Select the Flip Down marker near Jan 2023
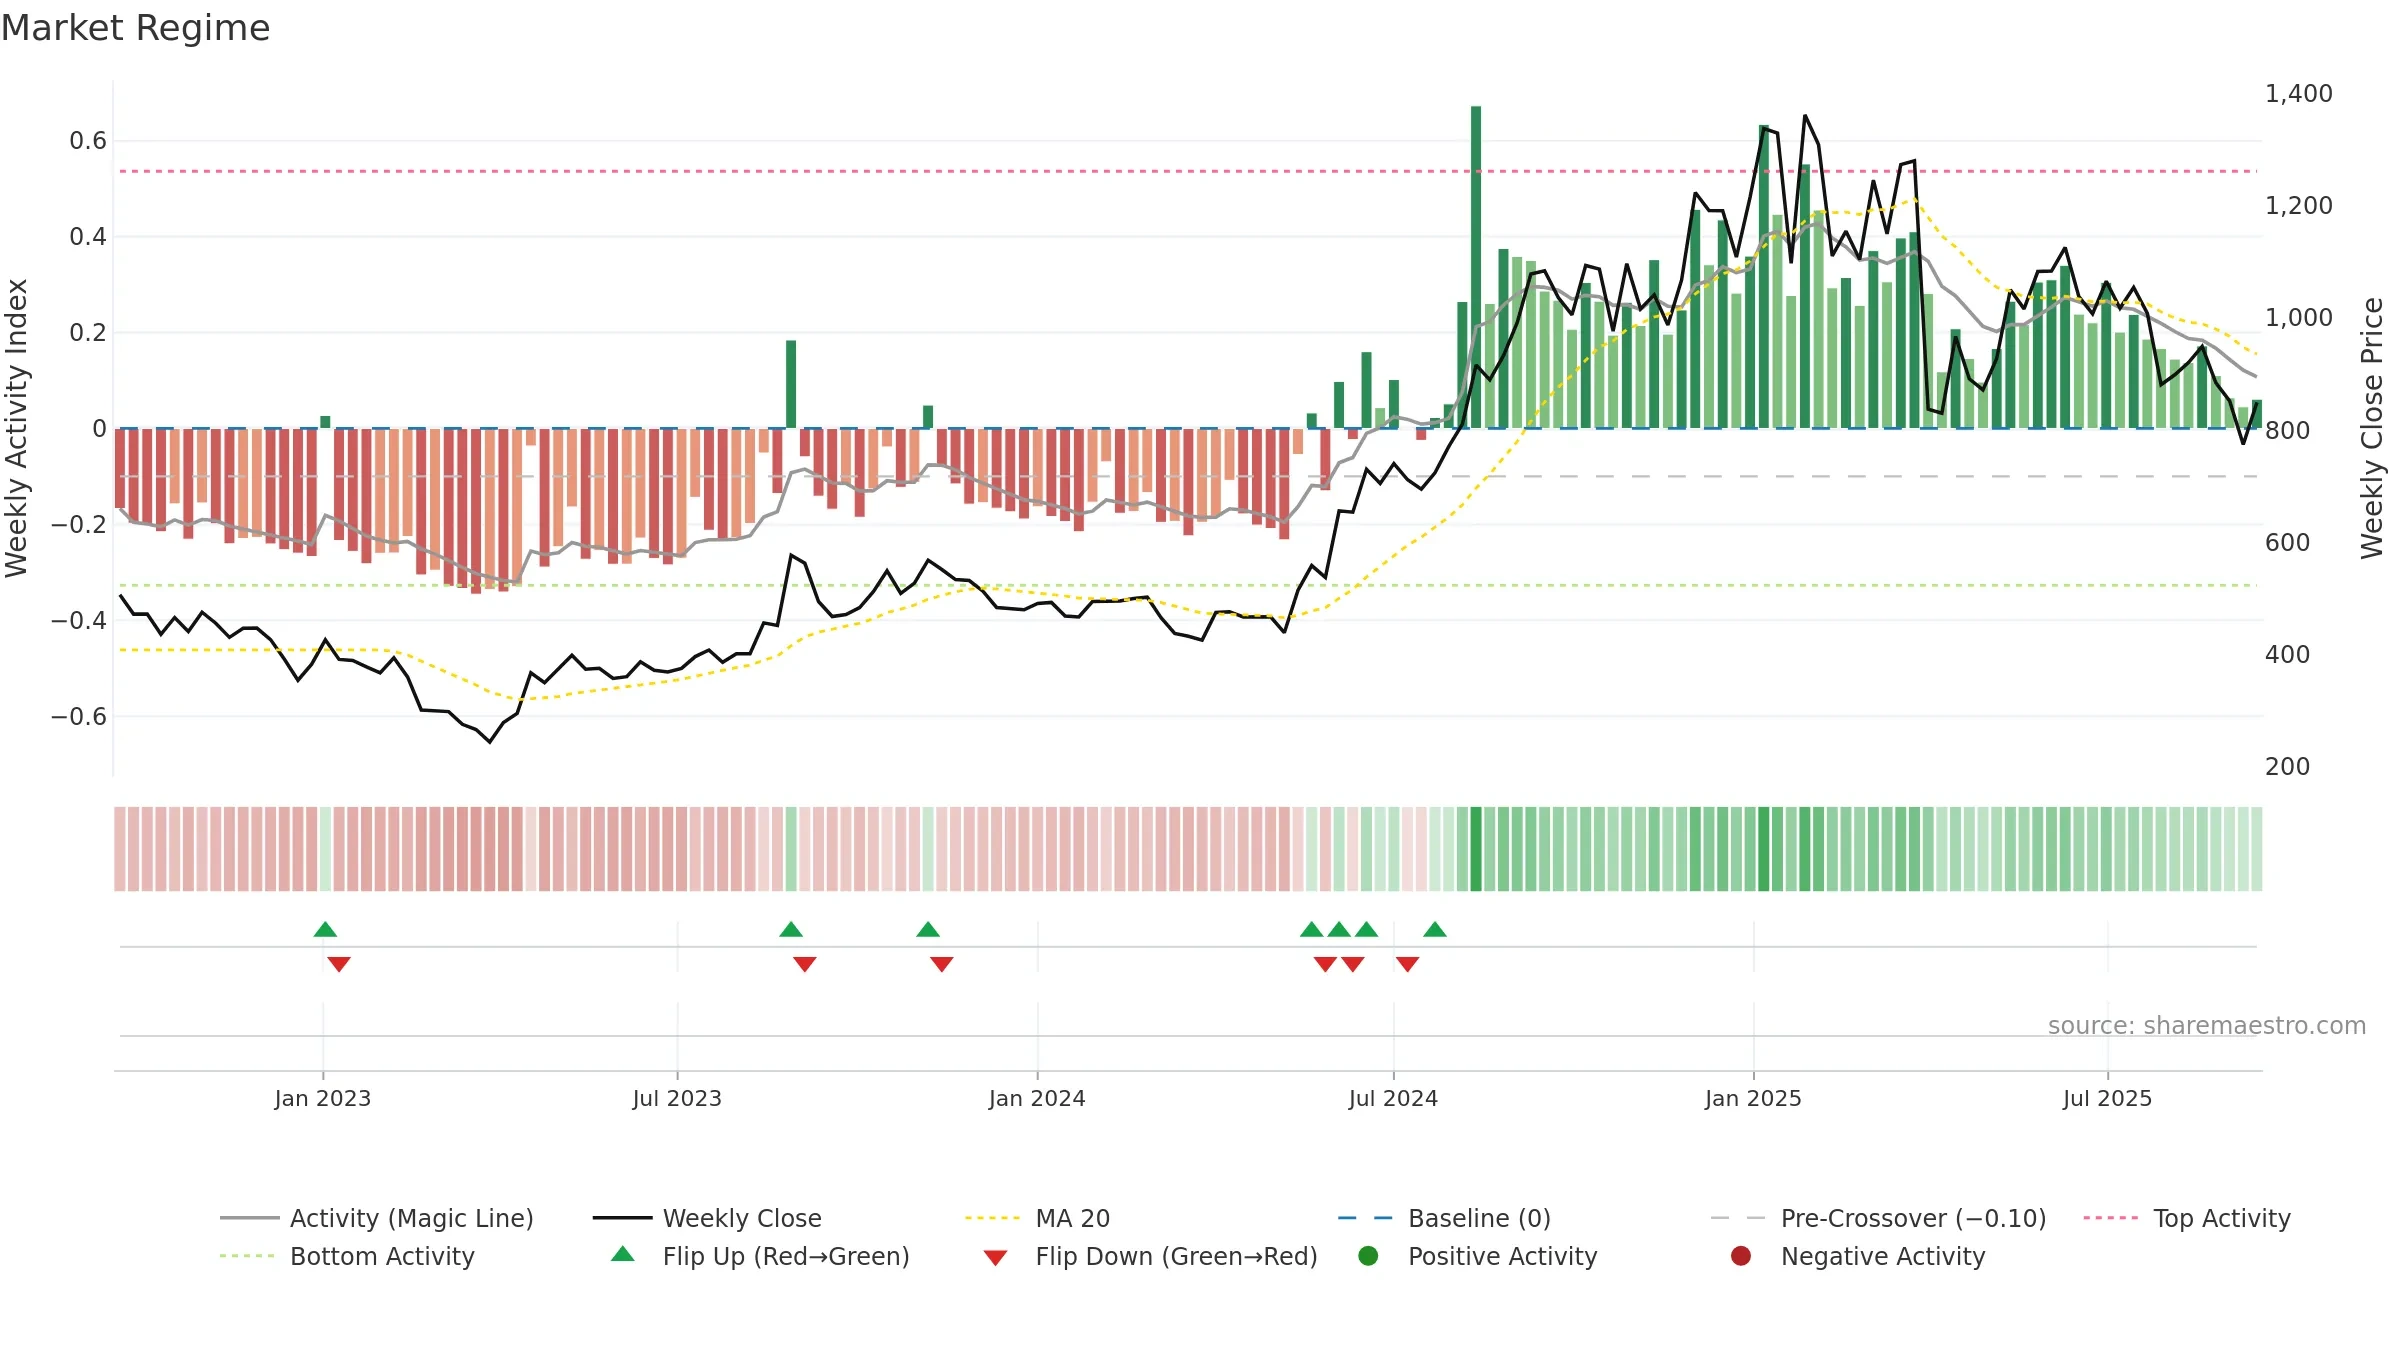The height and width of the screenshot is (1350, 2400). [x=339, y=964]
